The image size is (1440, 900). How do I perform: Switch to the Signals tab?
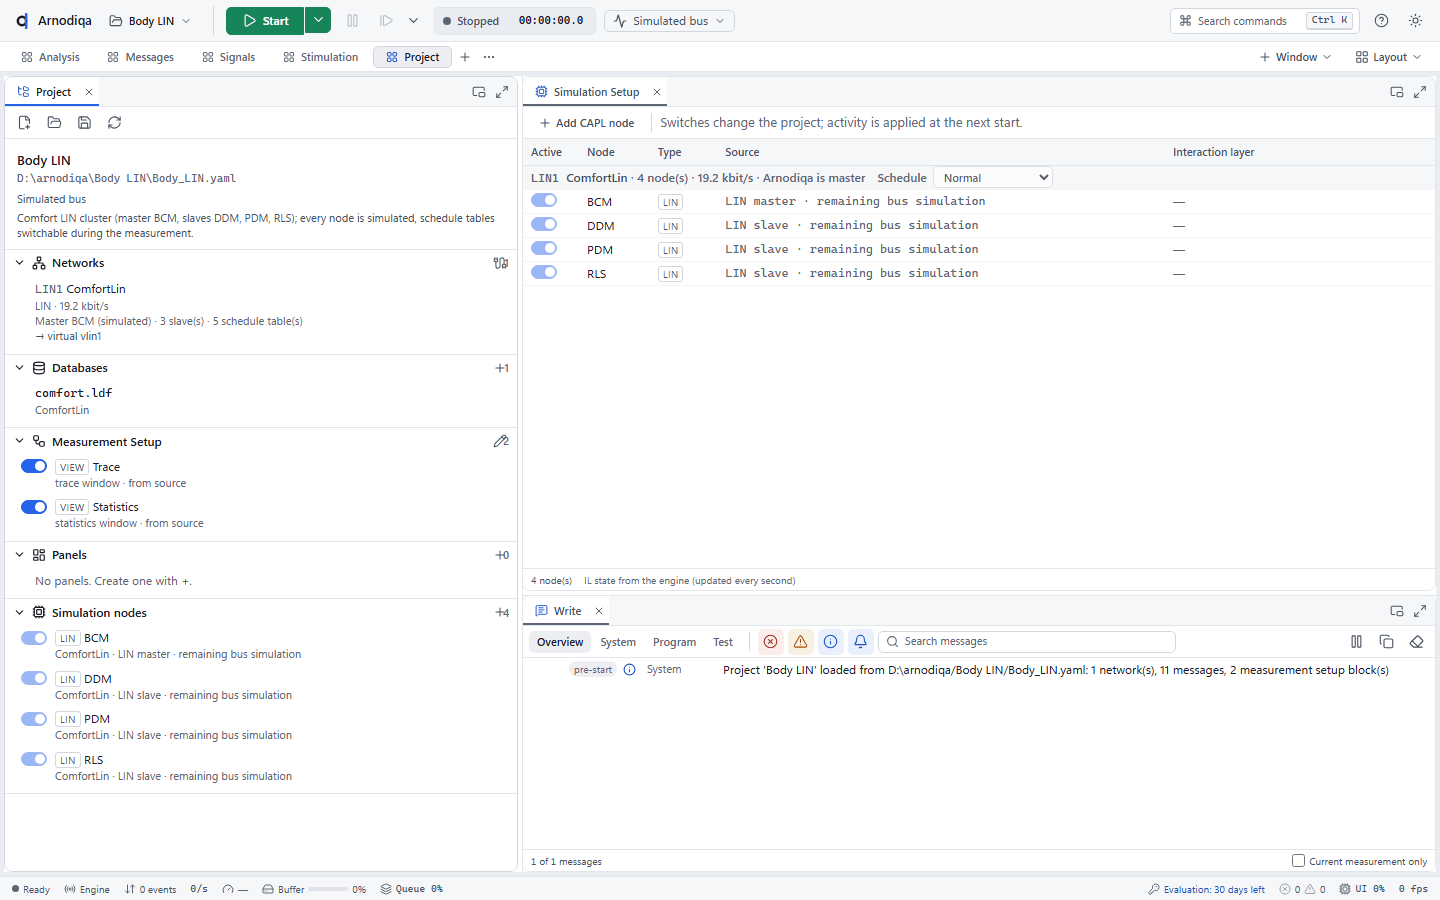229,57
